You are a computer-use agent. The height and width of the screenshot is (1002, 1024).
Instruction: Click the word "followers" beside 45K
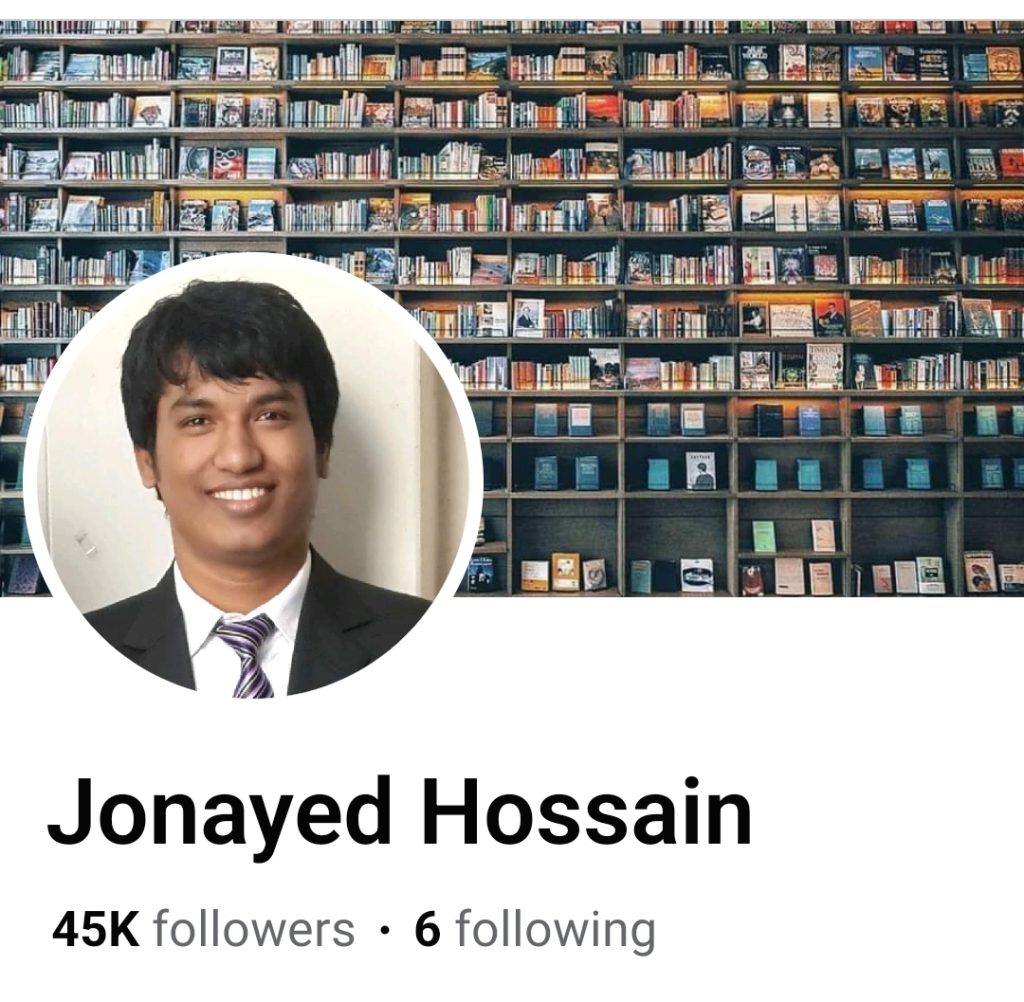pos(254,929)
